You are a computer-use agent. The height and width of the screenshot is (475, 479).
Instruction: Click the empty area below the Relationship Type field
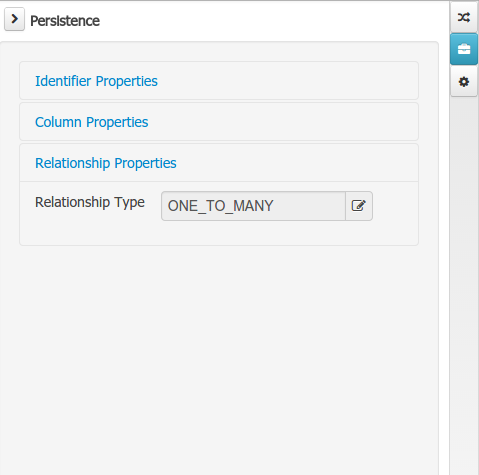(219, 233)
